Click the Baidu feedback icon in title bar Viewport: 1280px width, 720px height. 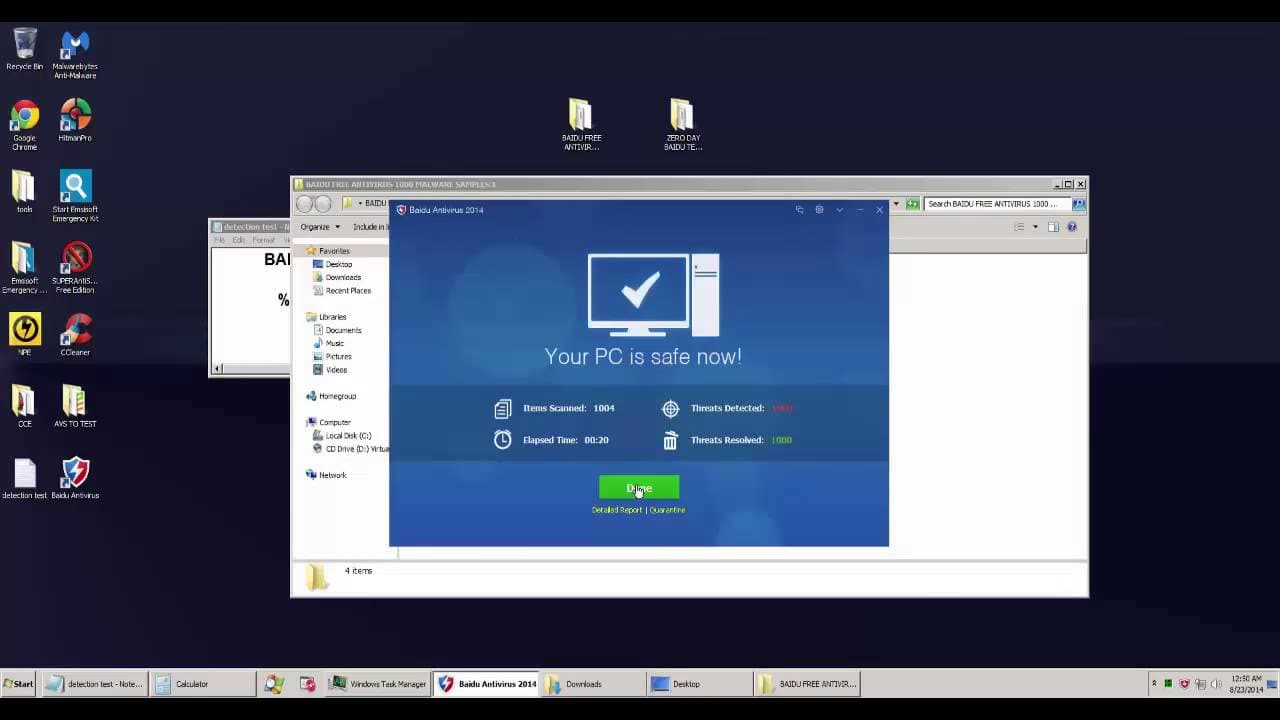tap(799, 210)
